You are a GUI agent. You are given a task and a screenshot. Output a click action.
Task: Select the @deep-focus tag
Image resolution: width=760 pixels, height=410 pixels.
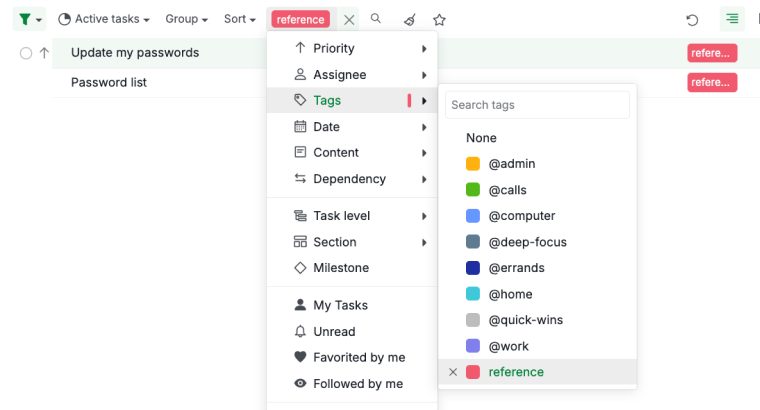pos(538,242)
